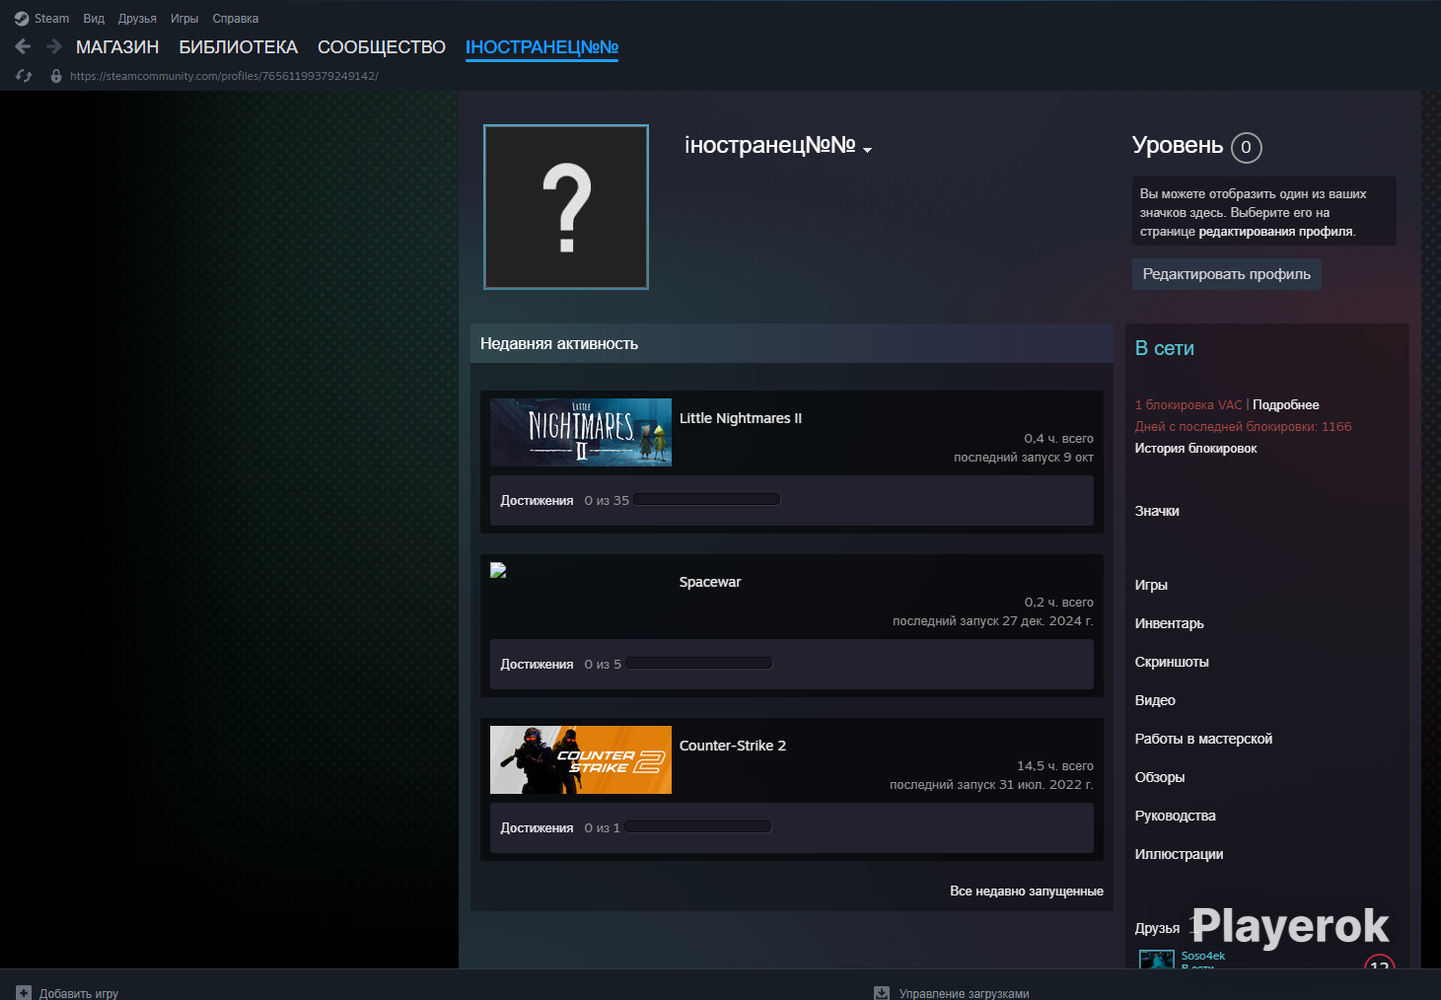
Task: Click the 0 из 1 achievements progress bar
Action: pos(698,828)
